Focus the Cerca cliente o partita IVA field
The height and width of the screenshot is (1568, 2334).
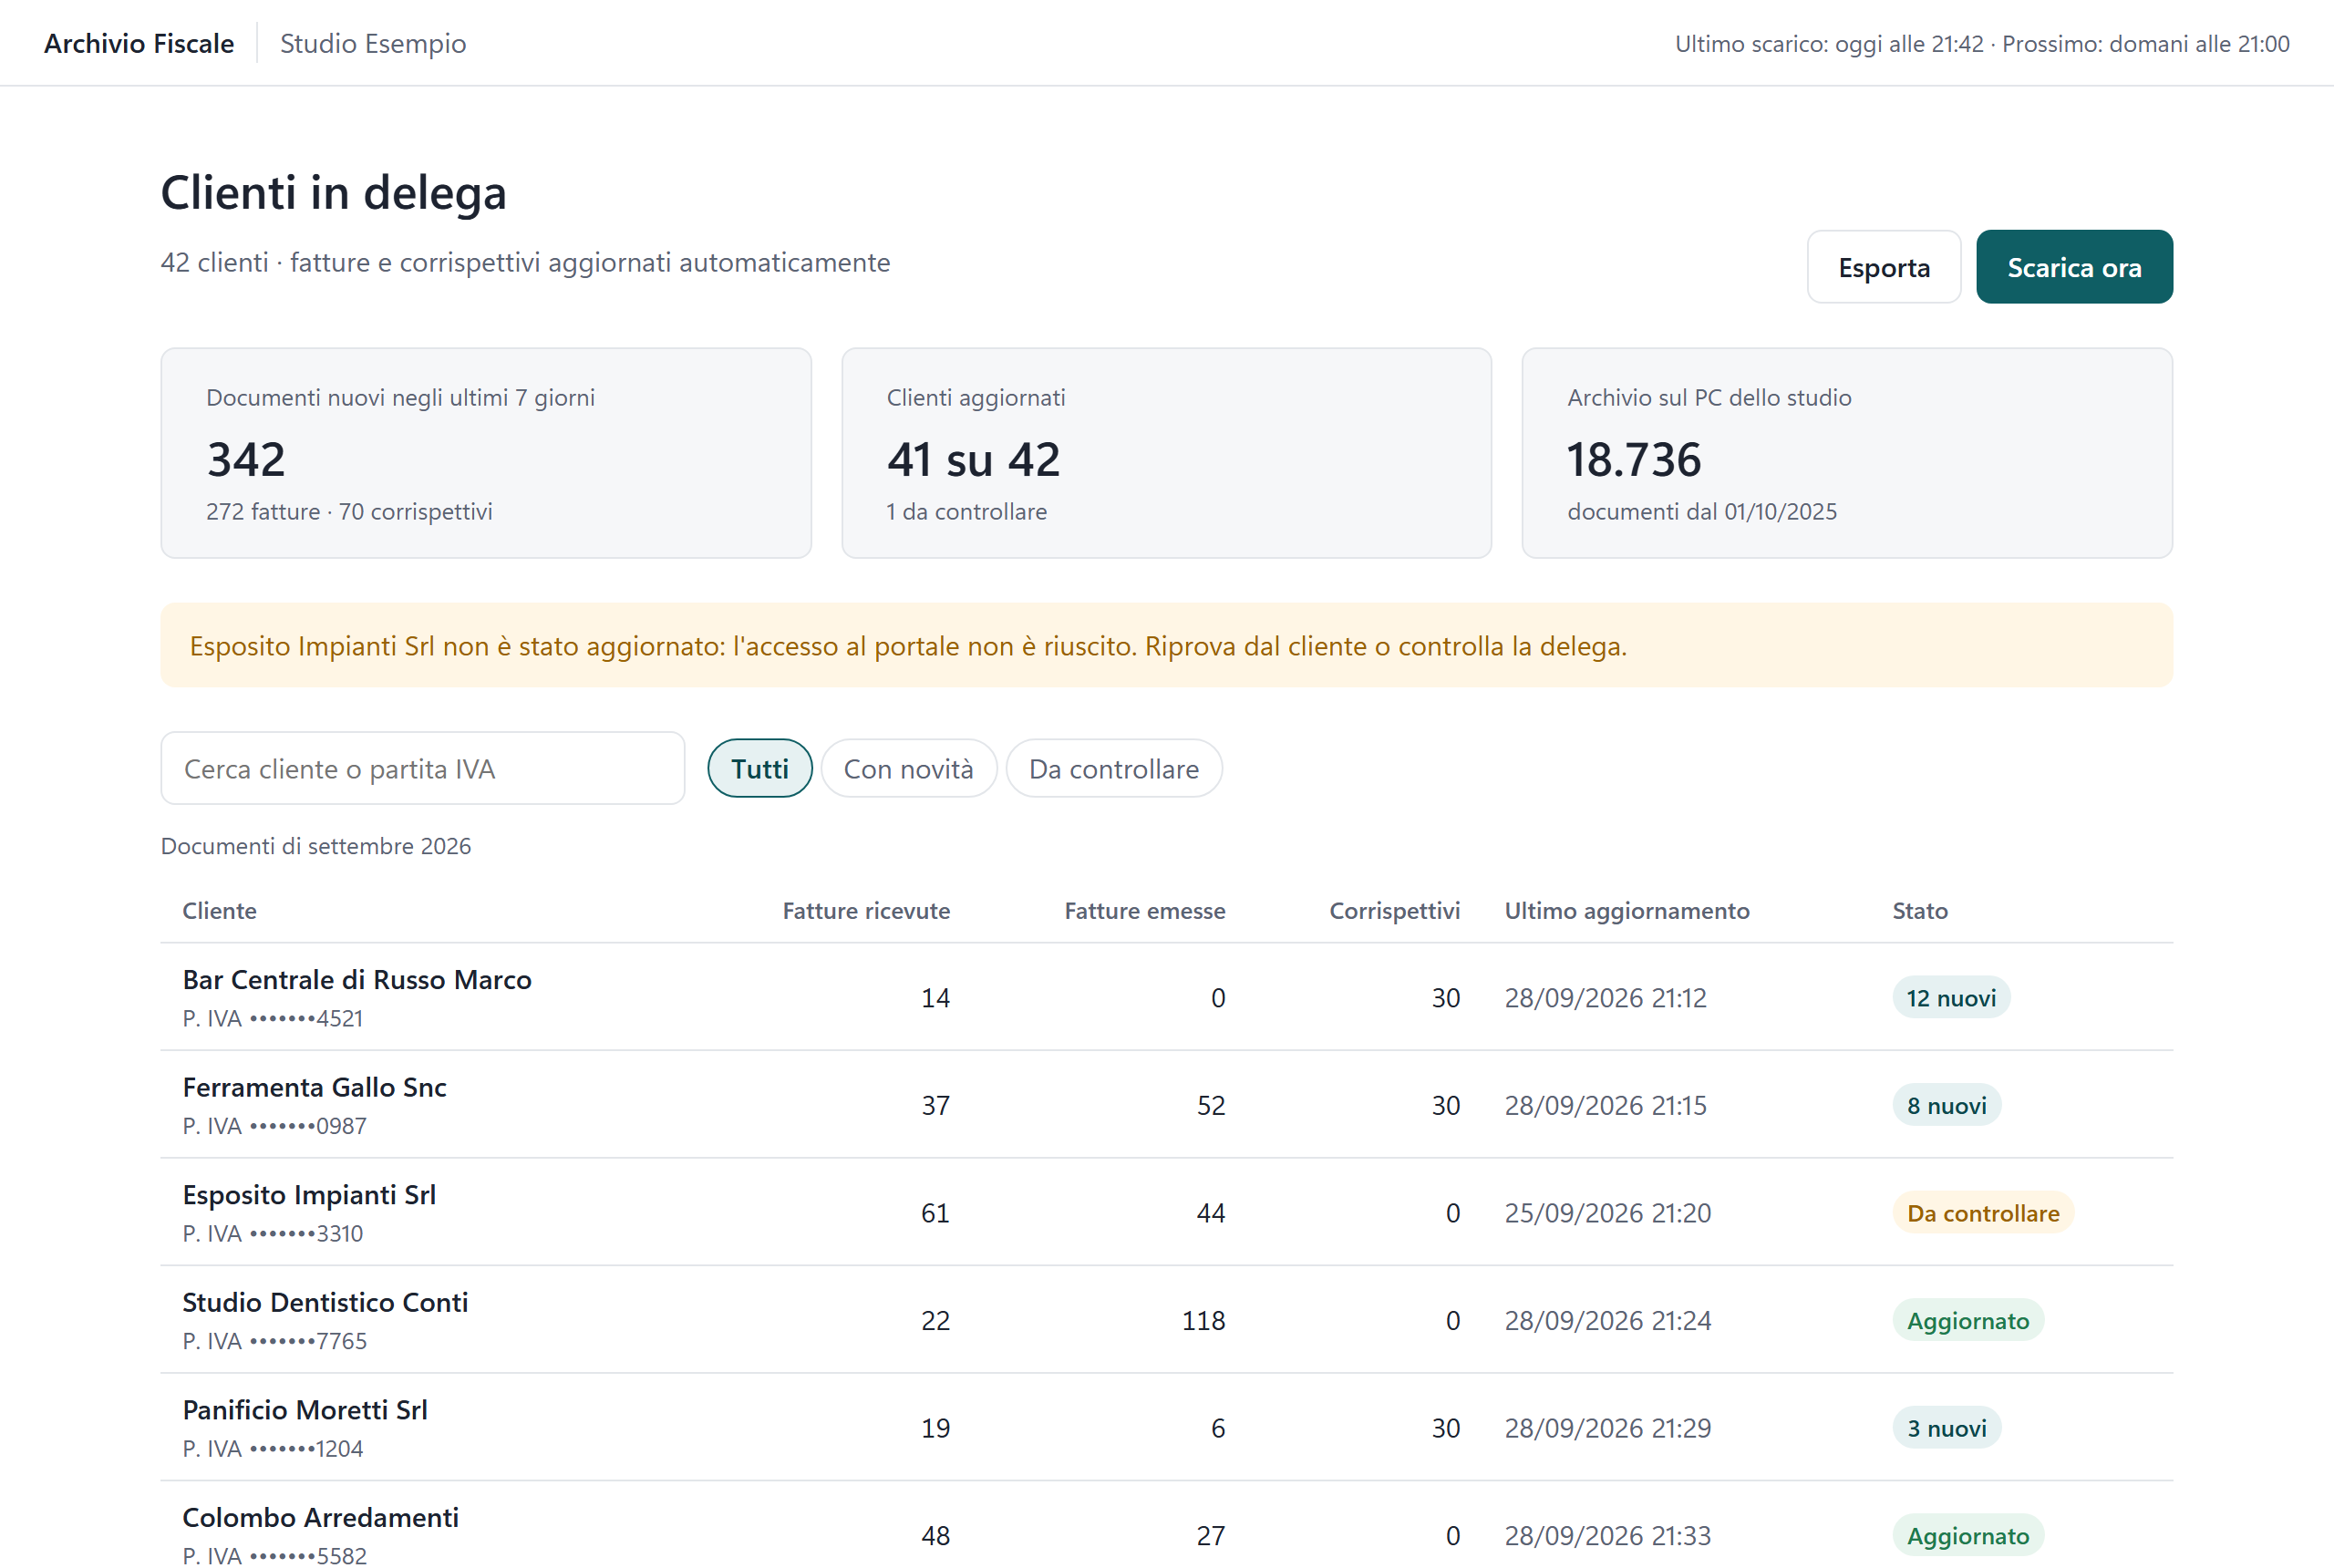422,768
